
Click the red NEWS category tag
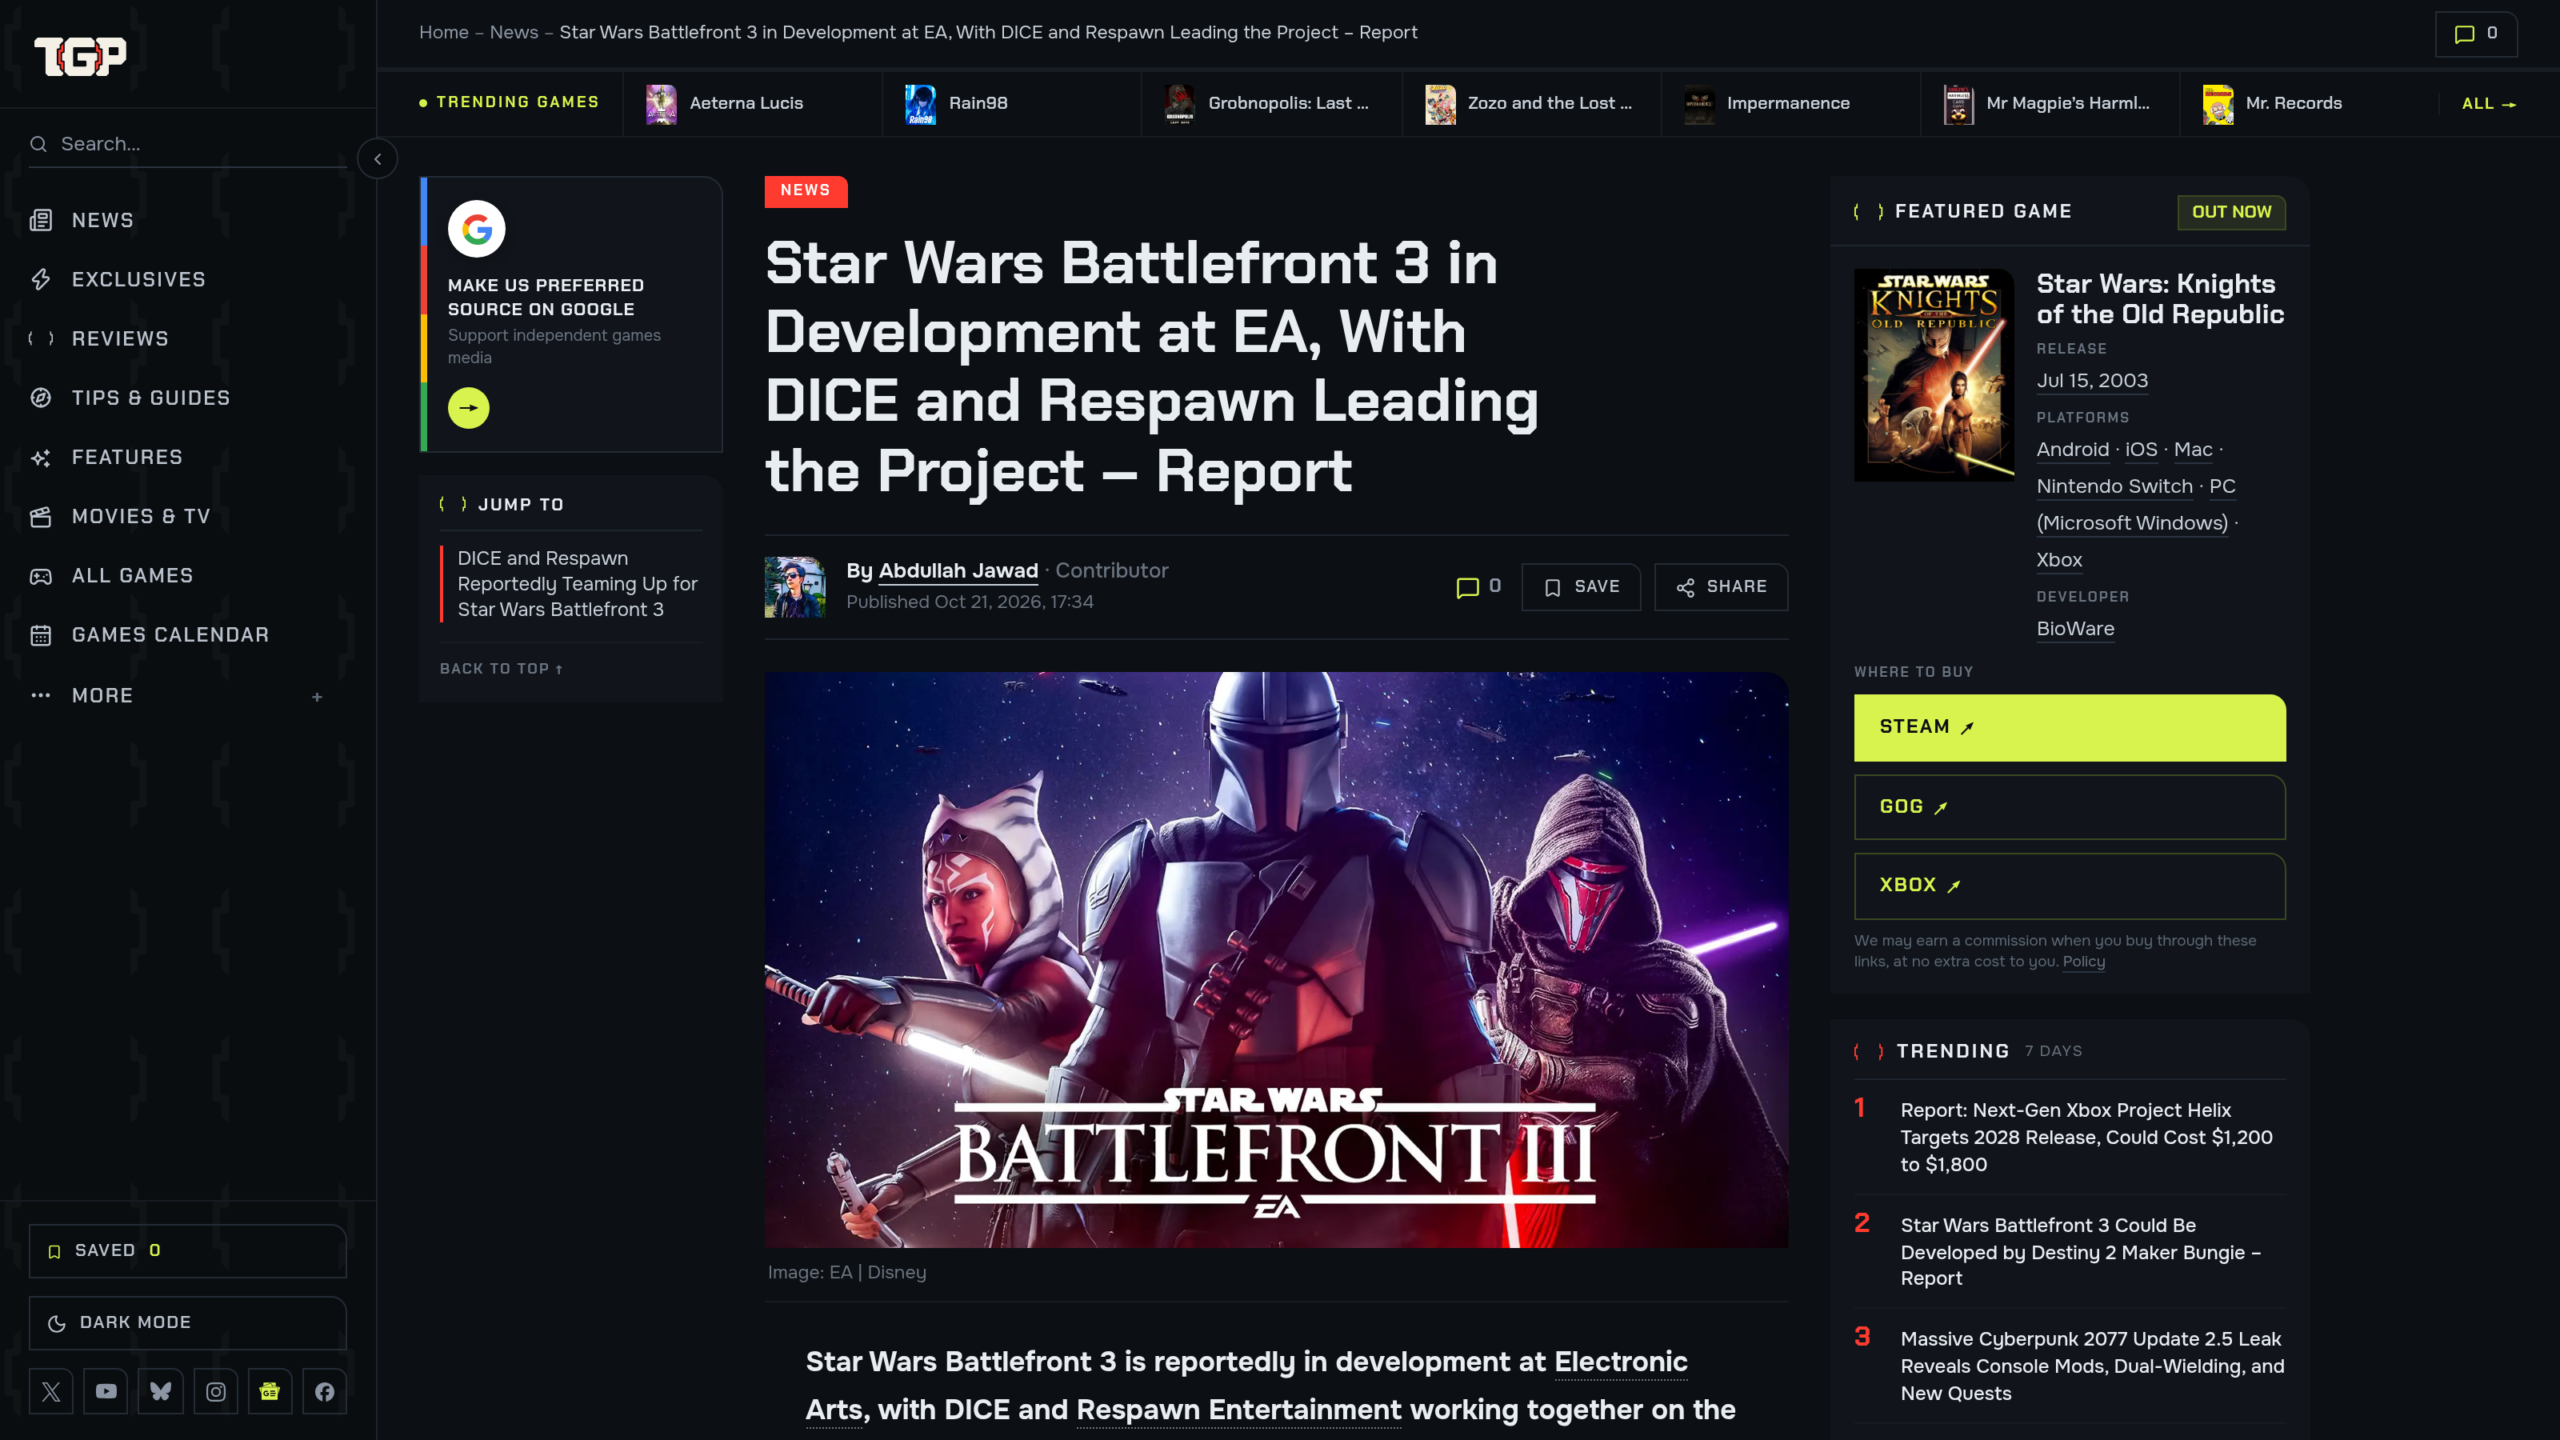[x=806, y=191]
